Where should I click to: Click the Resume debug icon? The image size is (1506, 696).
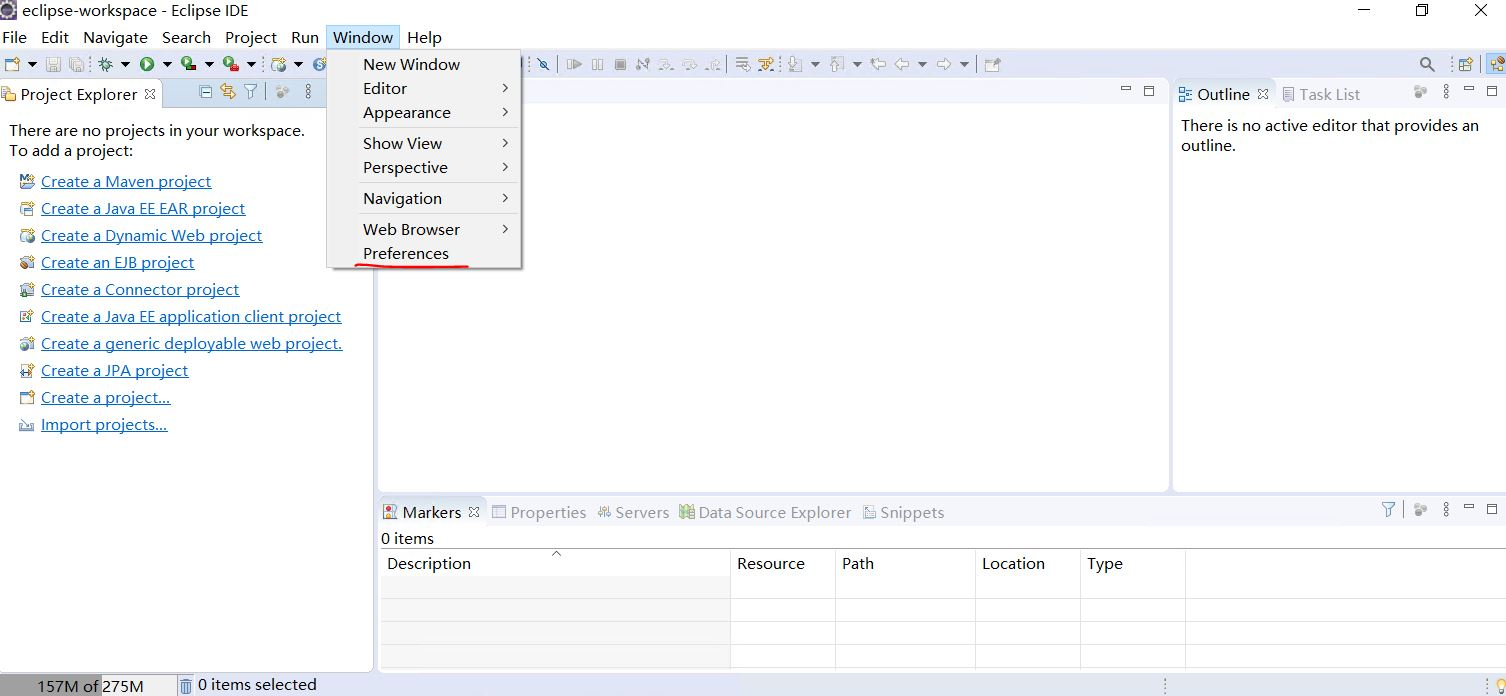pos(574,64)
